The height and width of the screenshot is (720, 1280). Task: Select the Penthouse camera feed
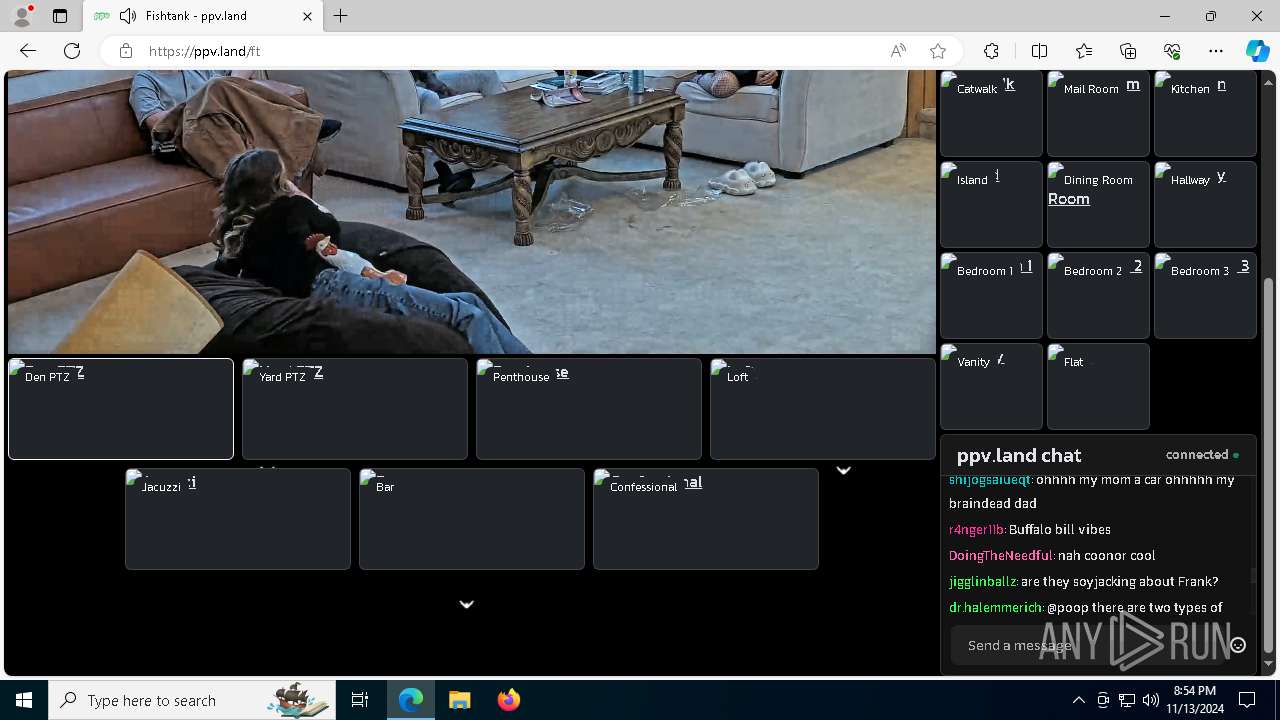tap(589, 409)
